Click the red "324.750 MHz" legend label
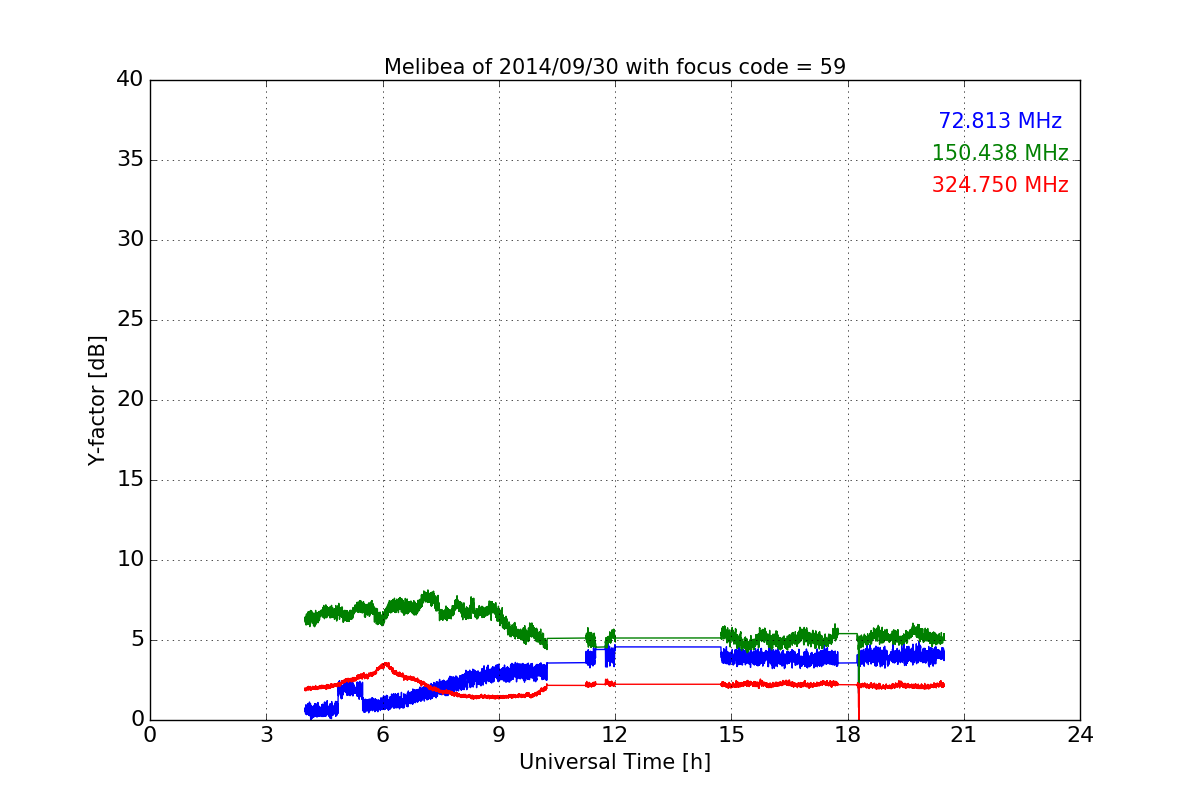This screenshot has height=800, width=1200. pyautogui.click(x=1000, y=185)
